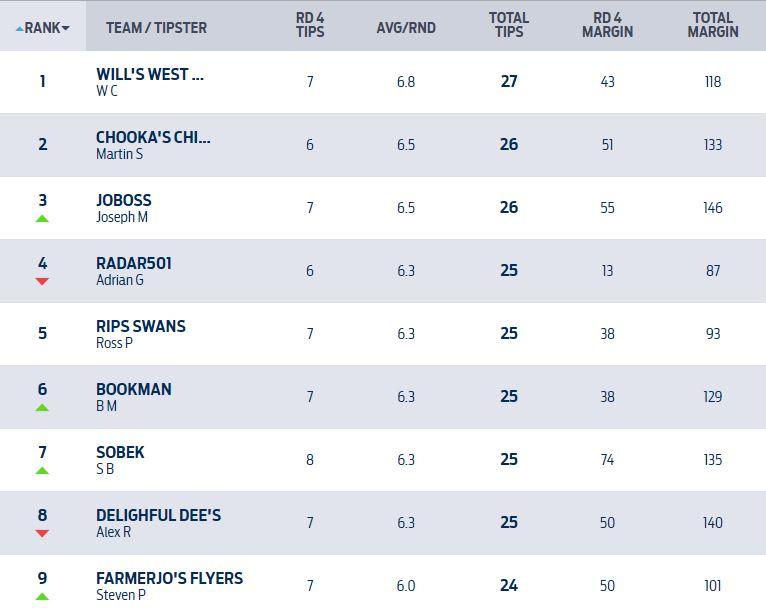
Task: Click the green up arrow under rank 7
Action: point(42,470)
